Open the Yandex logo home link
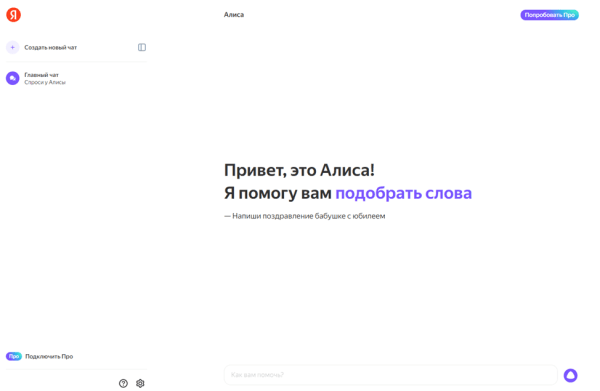The image size is (600, 391). pos(13,15)
